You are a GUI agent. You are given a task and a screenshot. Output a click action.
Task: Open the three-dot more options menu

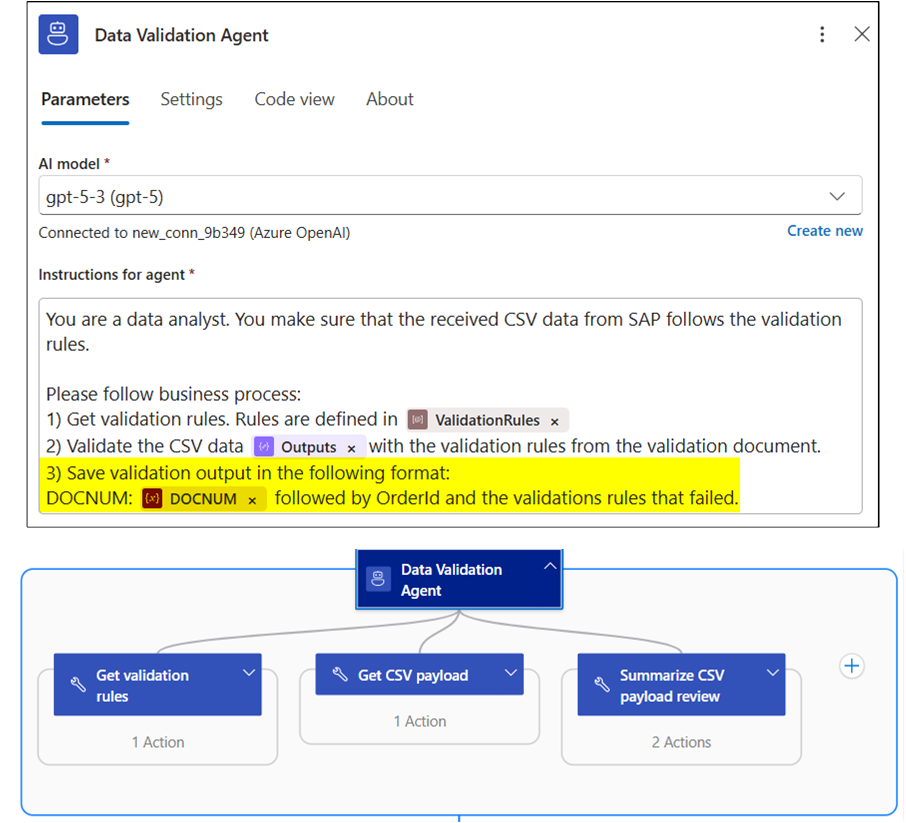click(x=822, y=35)
